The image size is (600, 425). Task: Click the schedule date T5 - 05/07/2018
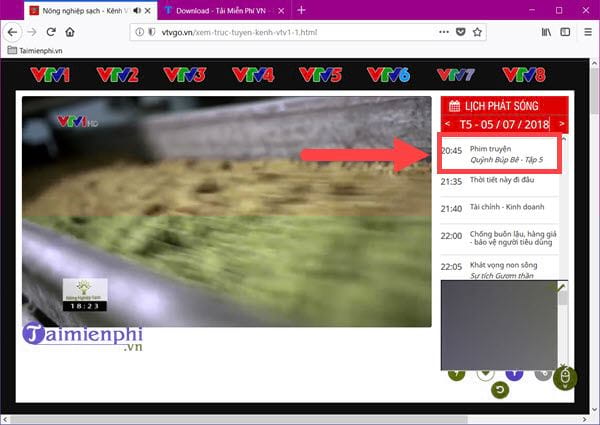point(504,124)
